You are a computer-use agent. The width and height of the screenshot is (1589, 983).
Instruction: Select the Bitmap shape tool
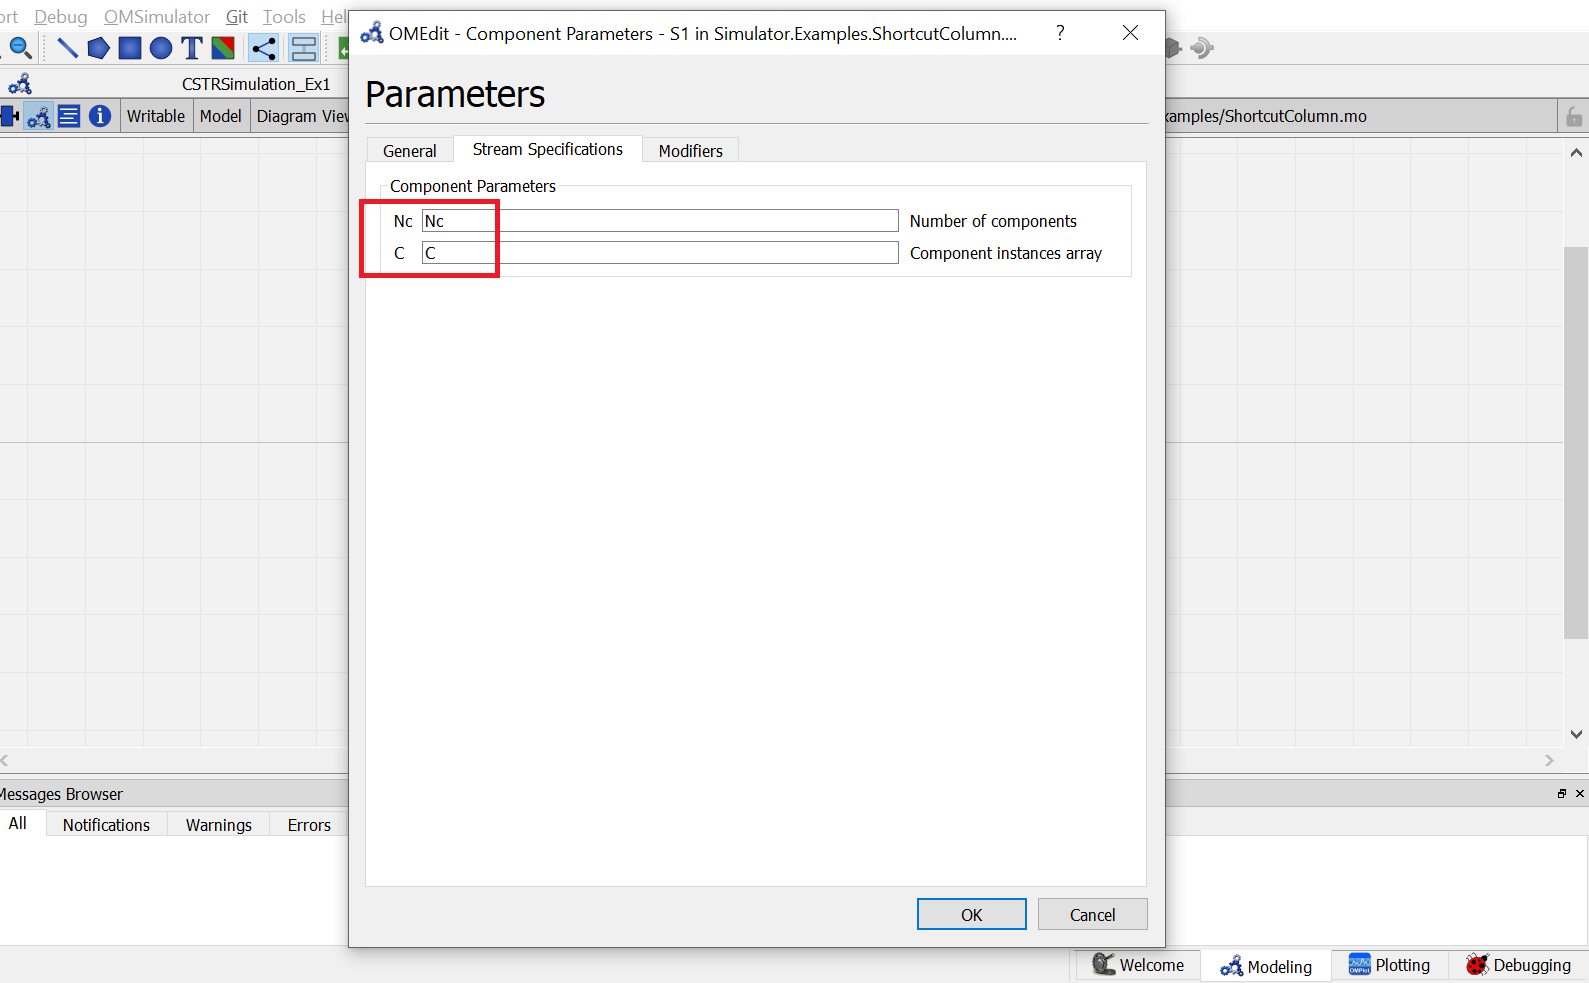(x=223, y=47)
